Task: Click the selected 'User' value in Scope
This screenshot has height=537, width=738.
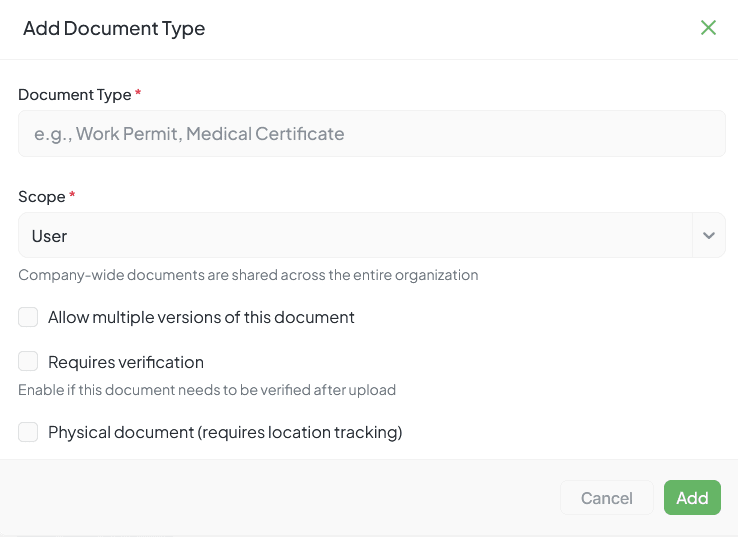Action: tap(49, 236)
